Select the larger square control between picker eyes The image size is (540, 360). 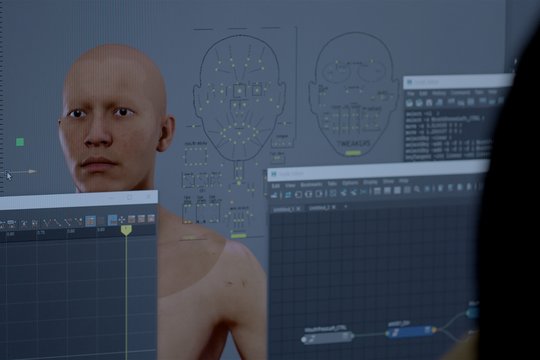[x=239, y=91]
